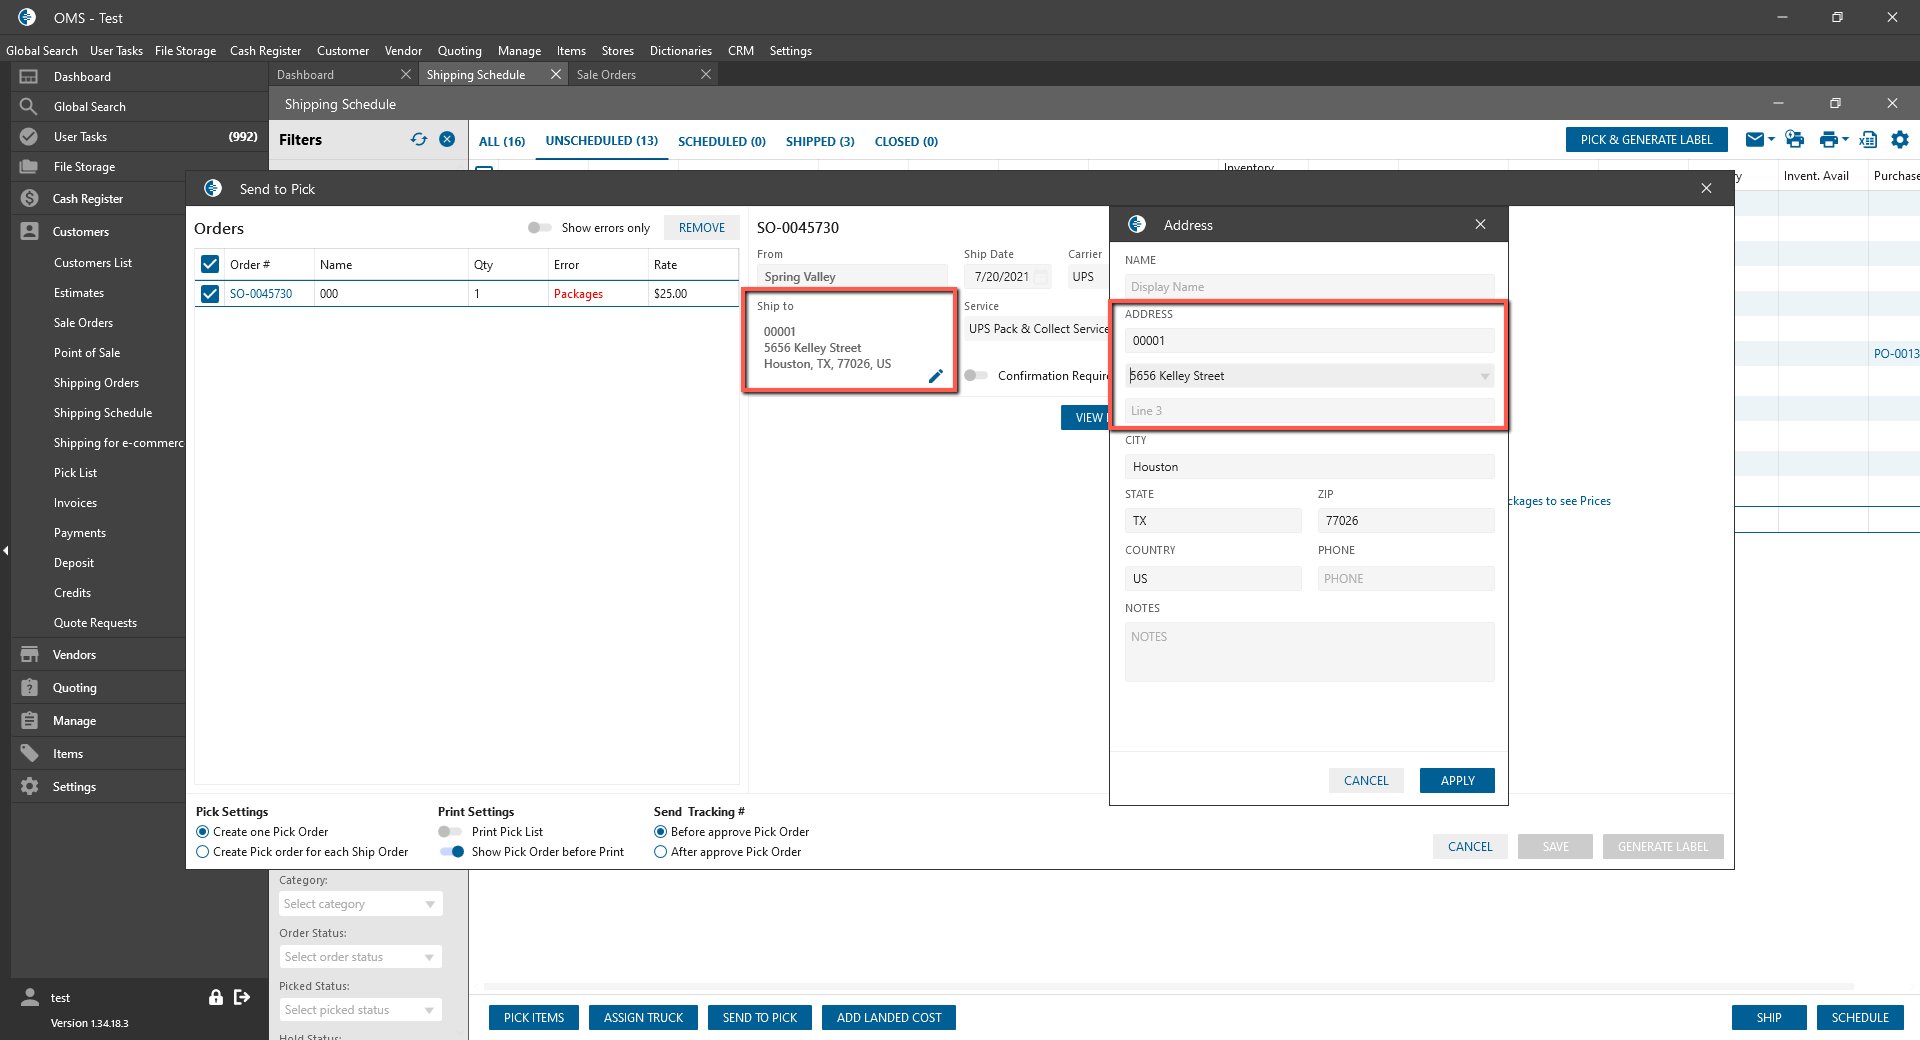Expand the 5656 Kelley Street address dropdown

1485,376
